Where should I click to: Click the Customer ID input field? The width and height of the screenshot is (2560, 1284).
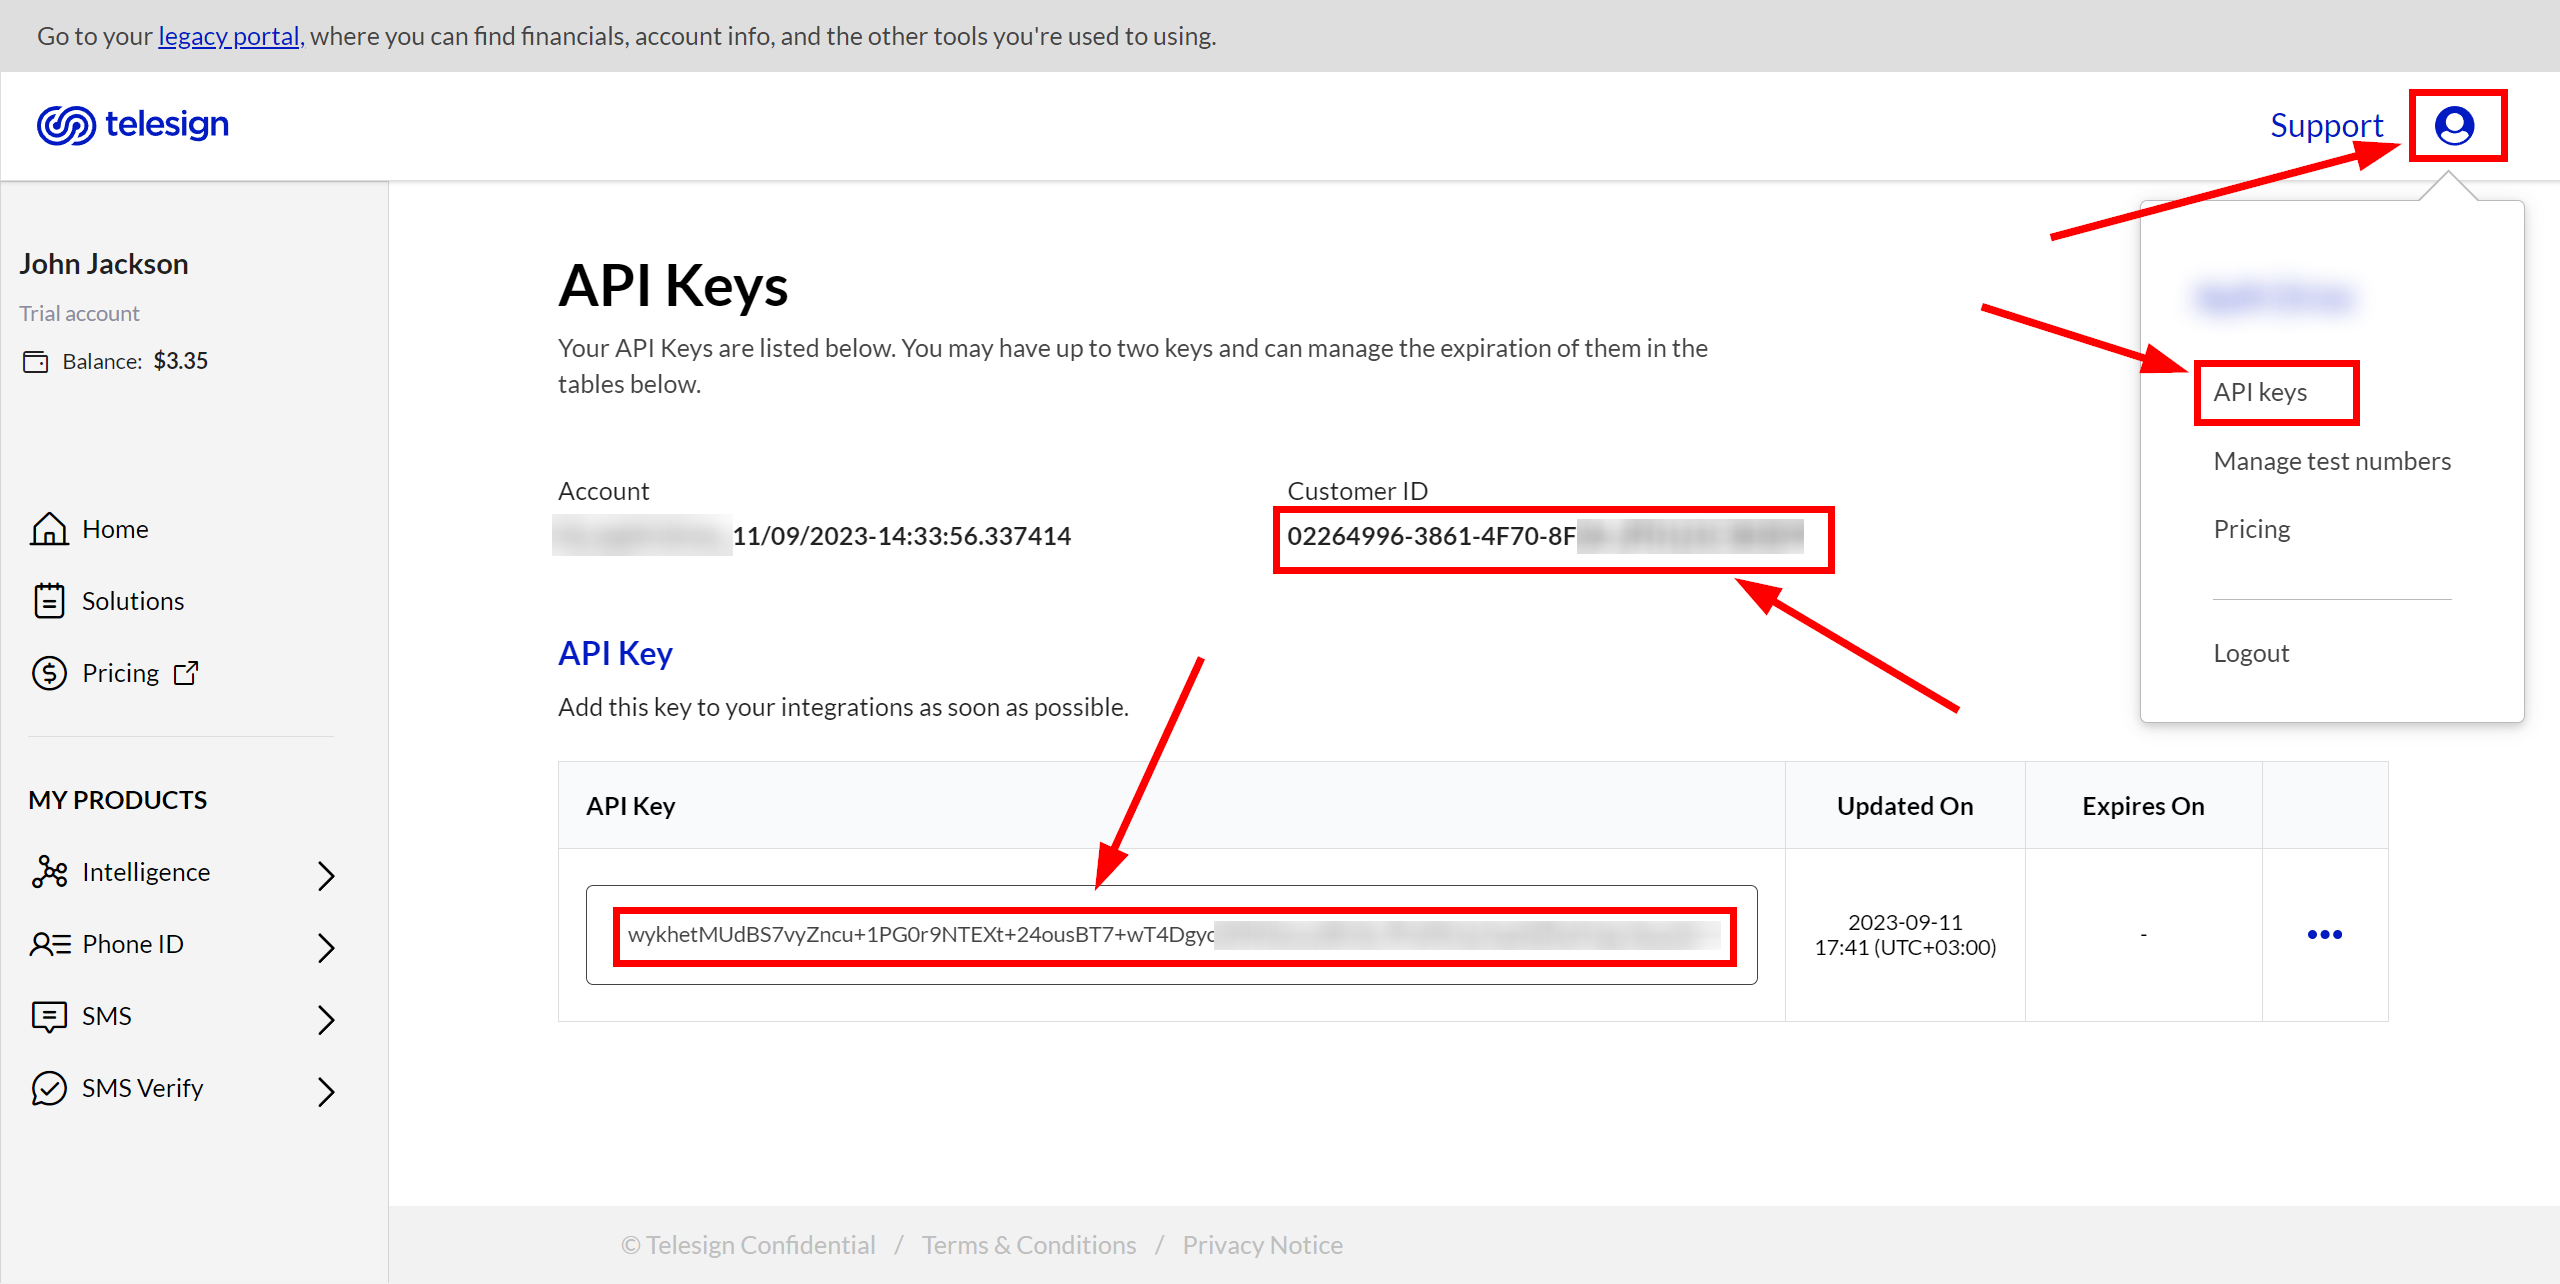[1555, 537]
